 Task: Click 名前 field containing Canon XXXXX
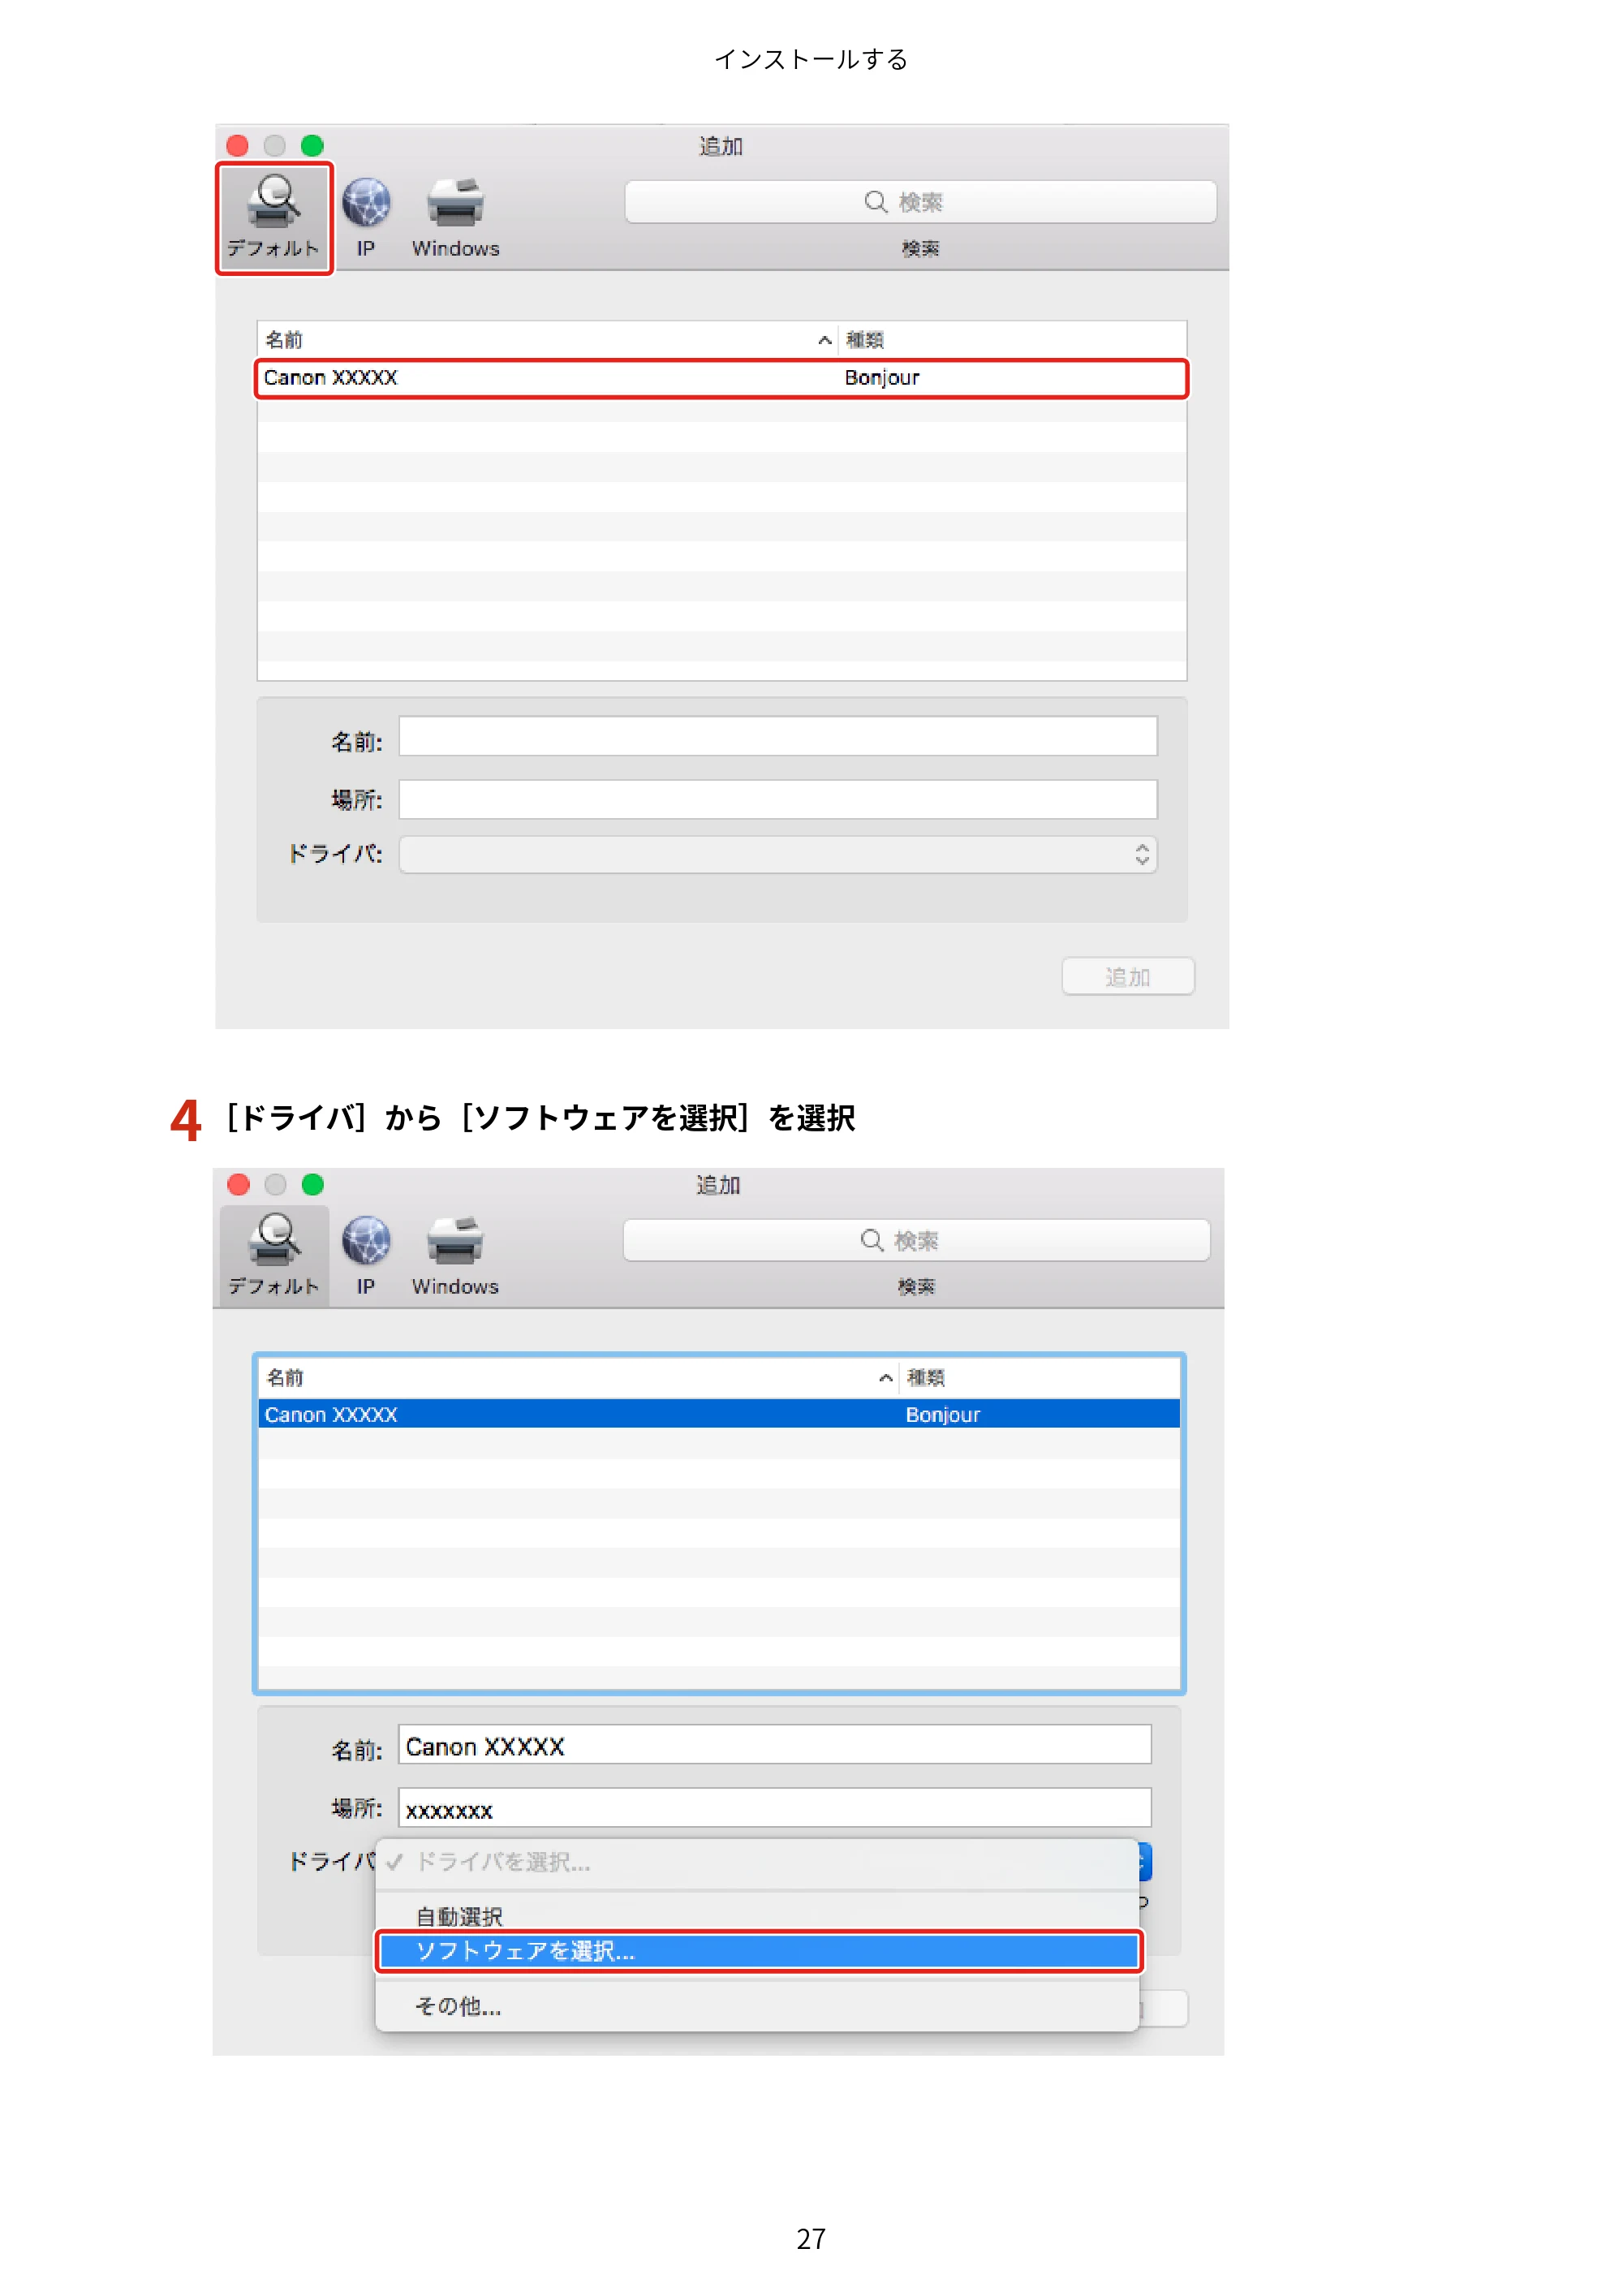click(775, 1745)
